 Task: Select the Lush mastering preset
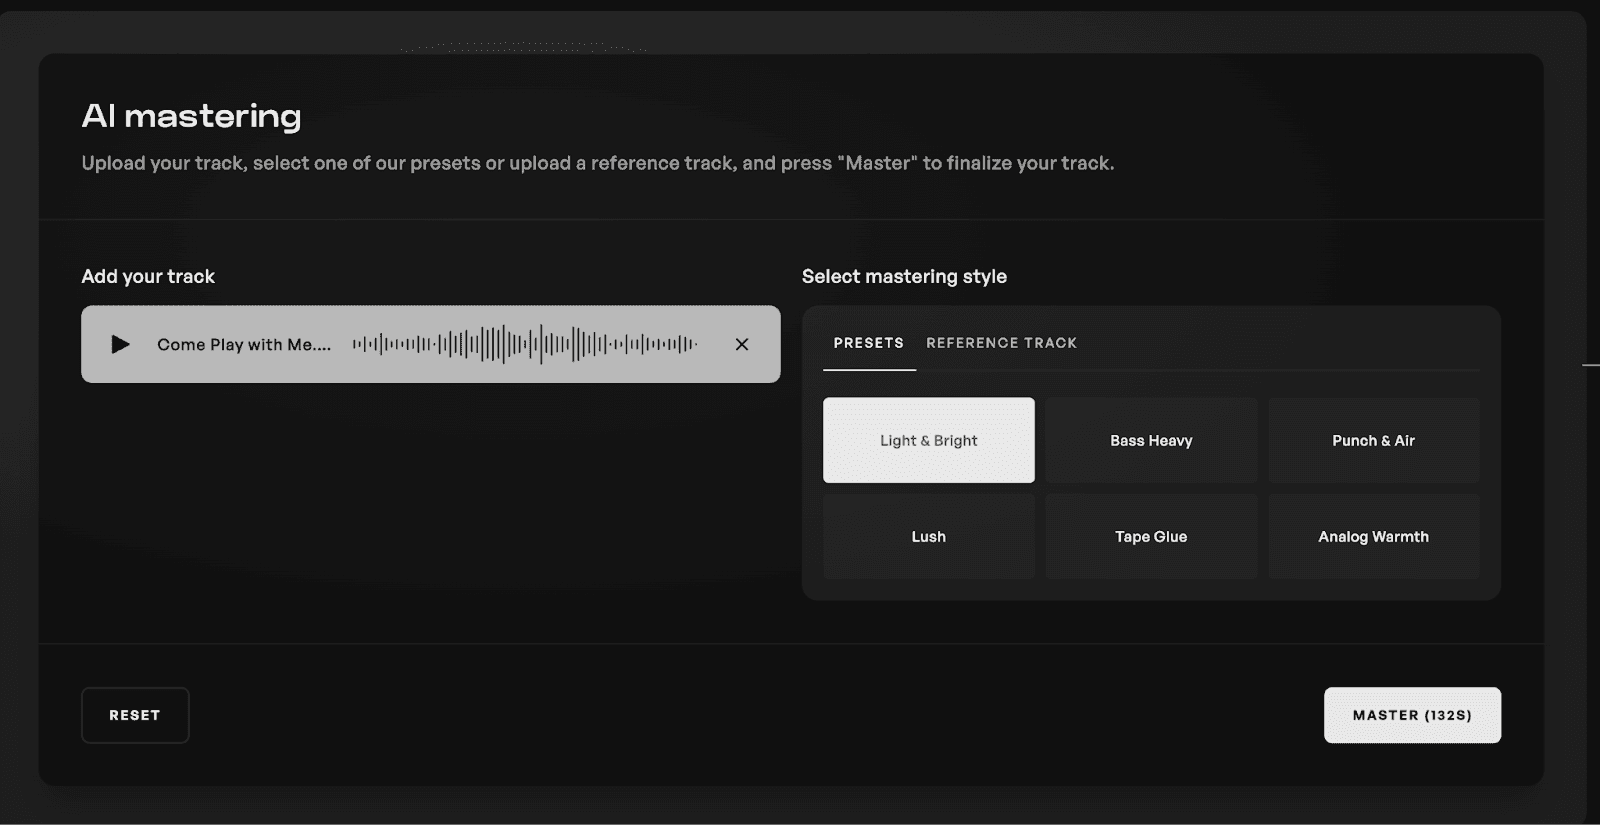click(x=929, y=536)
